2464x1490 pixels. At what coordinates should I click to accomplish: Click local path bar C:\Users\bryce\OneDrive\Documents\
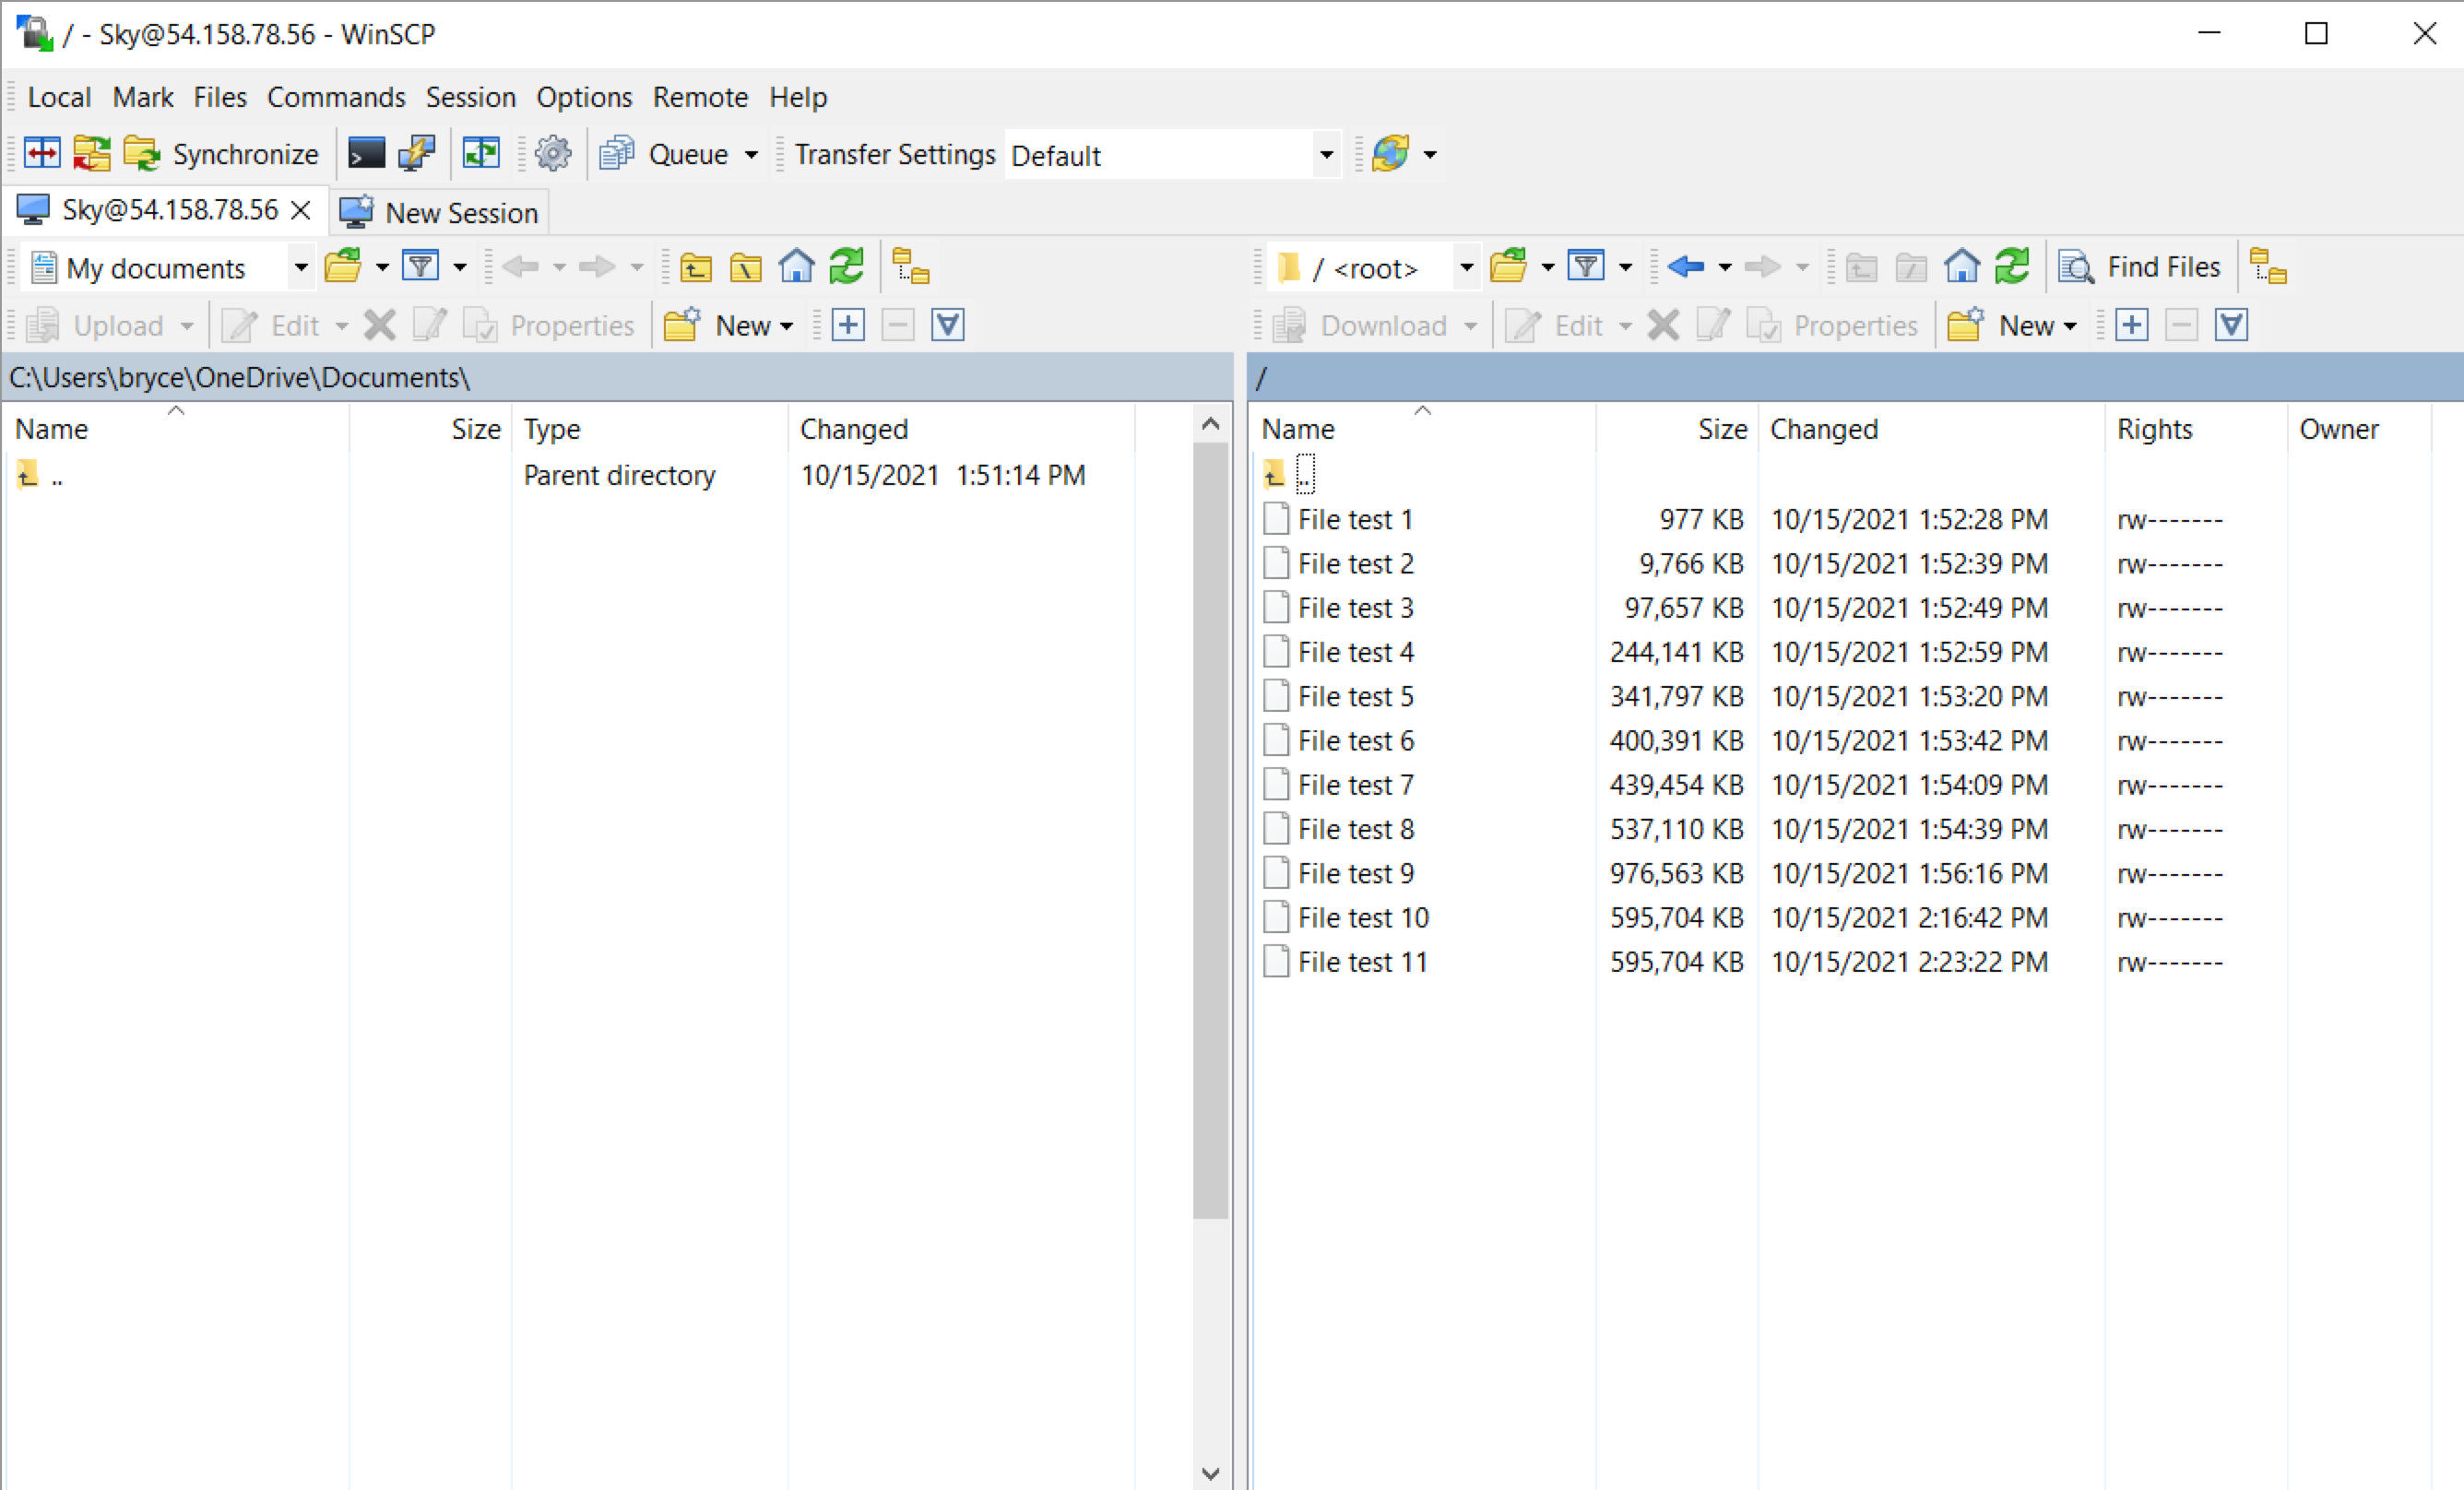coord(616,377)
